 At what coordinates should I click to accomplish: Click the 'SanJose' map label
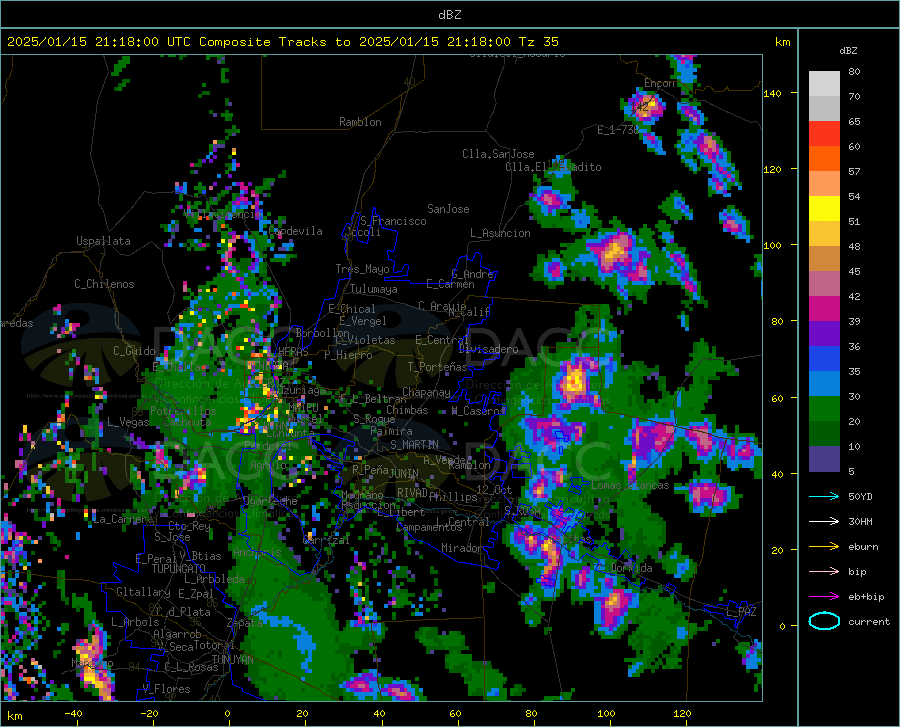pos(448,209)
